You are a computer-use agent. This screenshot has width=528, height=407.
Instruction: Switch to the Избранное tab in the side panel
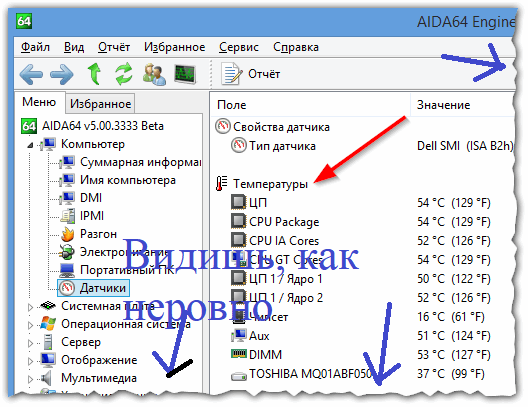pyautogui.click(x=100, y=104)
